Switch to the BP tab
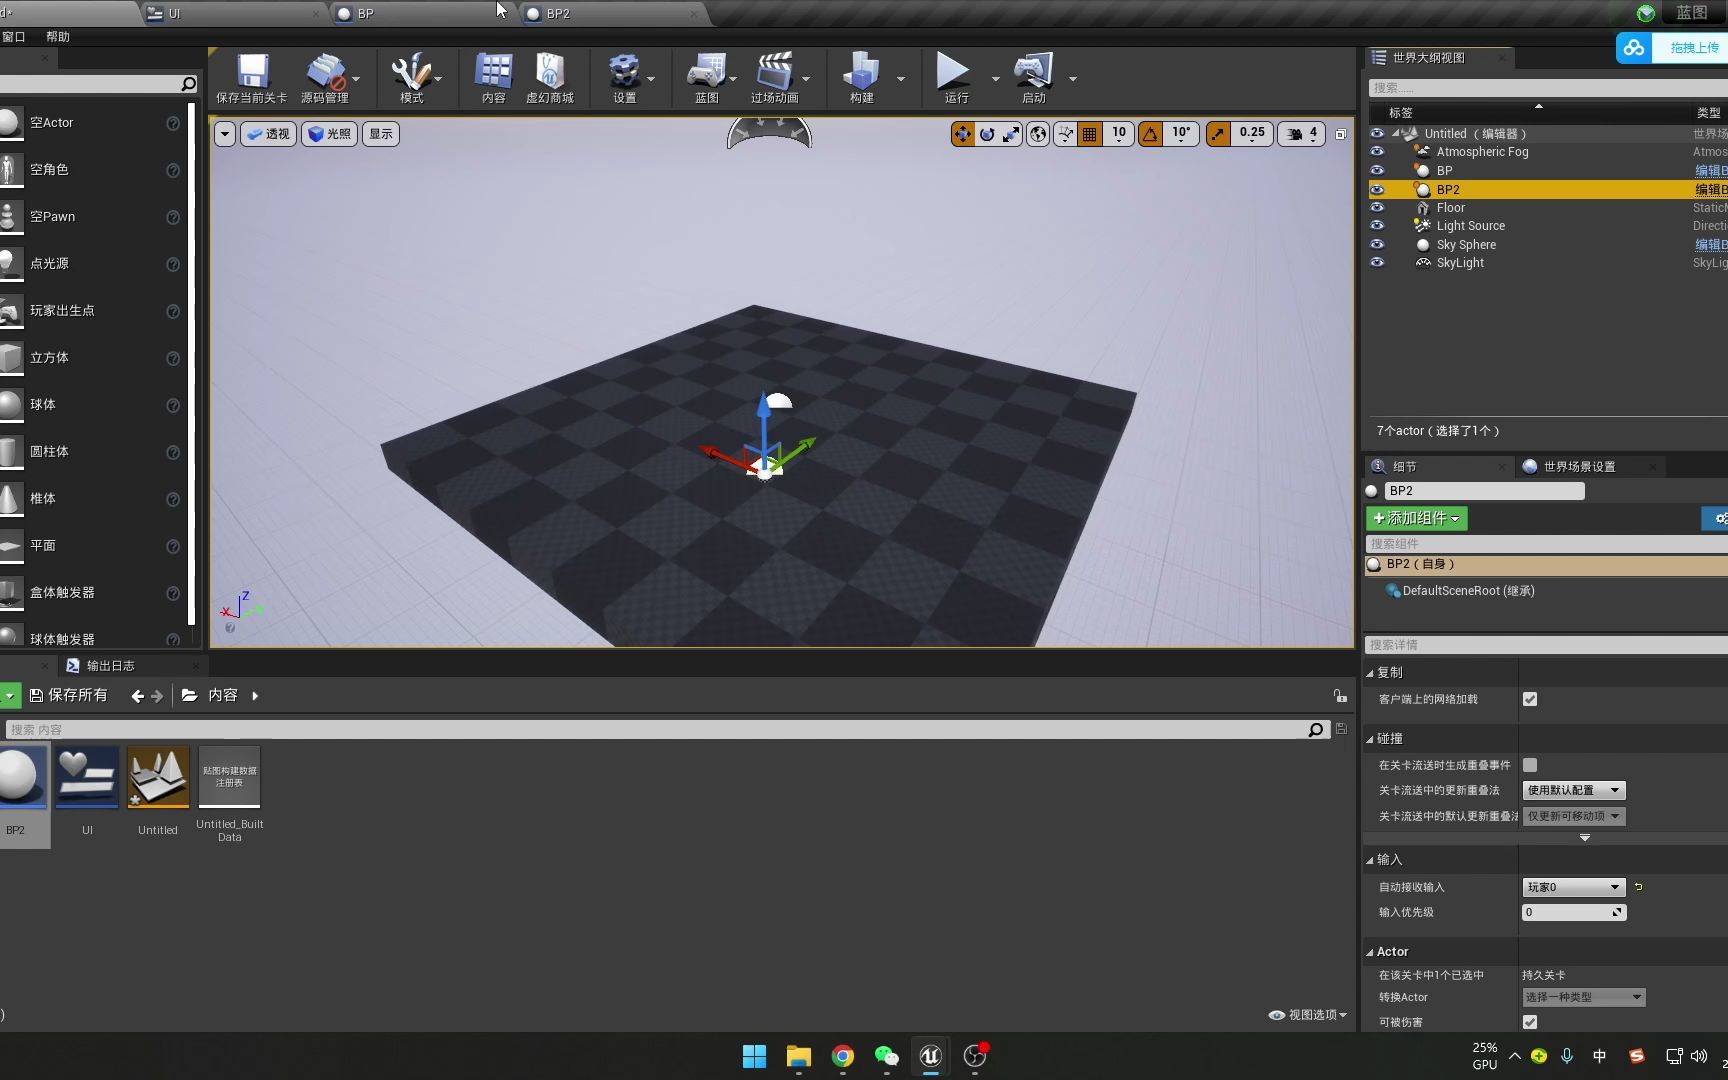This screenshot has width=1728, height=1080. (x=424, y=14)
